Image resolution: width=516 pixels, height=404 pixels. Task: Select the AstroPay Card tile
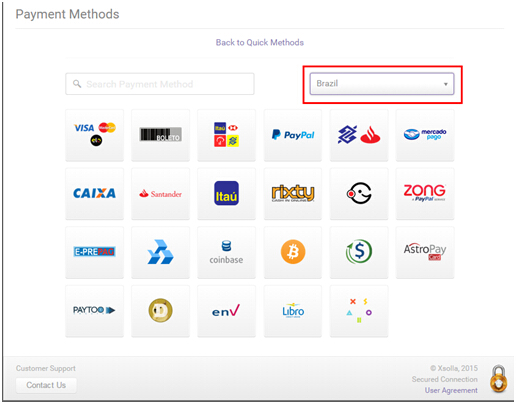click(425, 252)
